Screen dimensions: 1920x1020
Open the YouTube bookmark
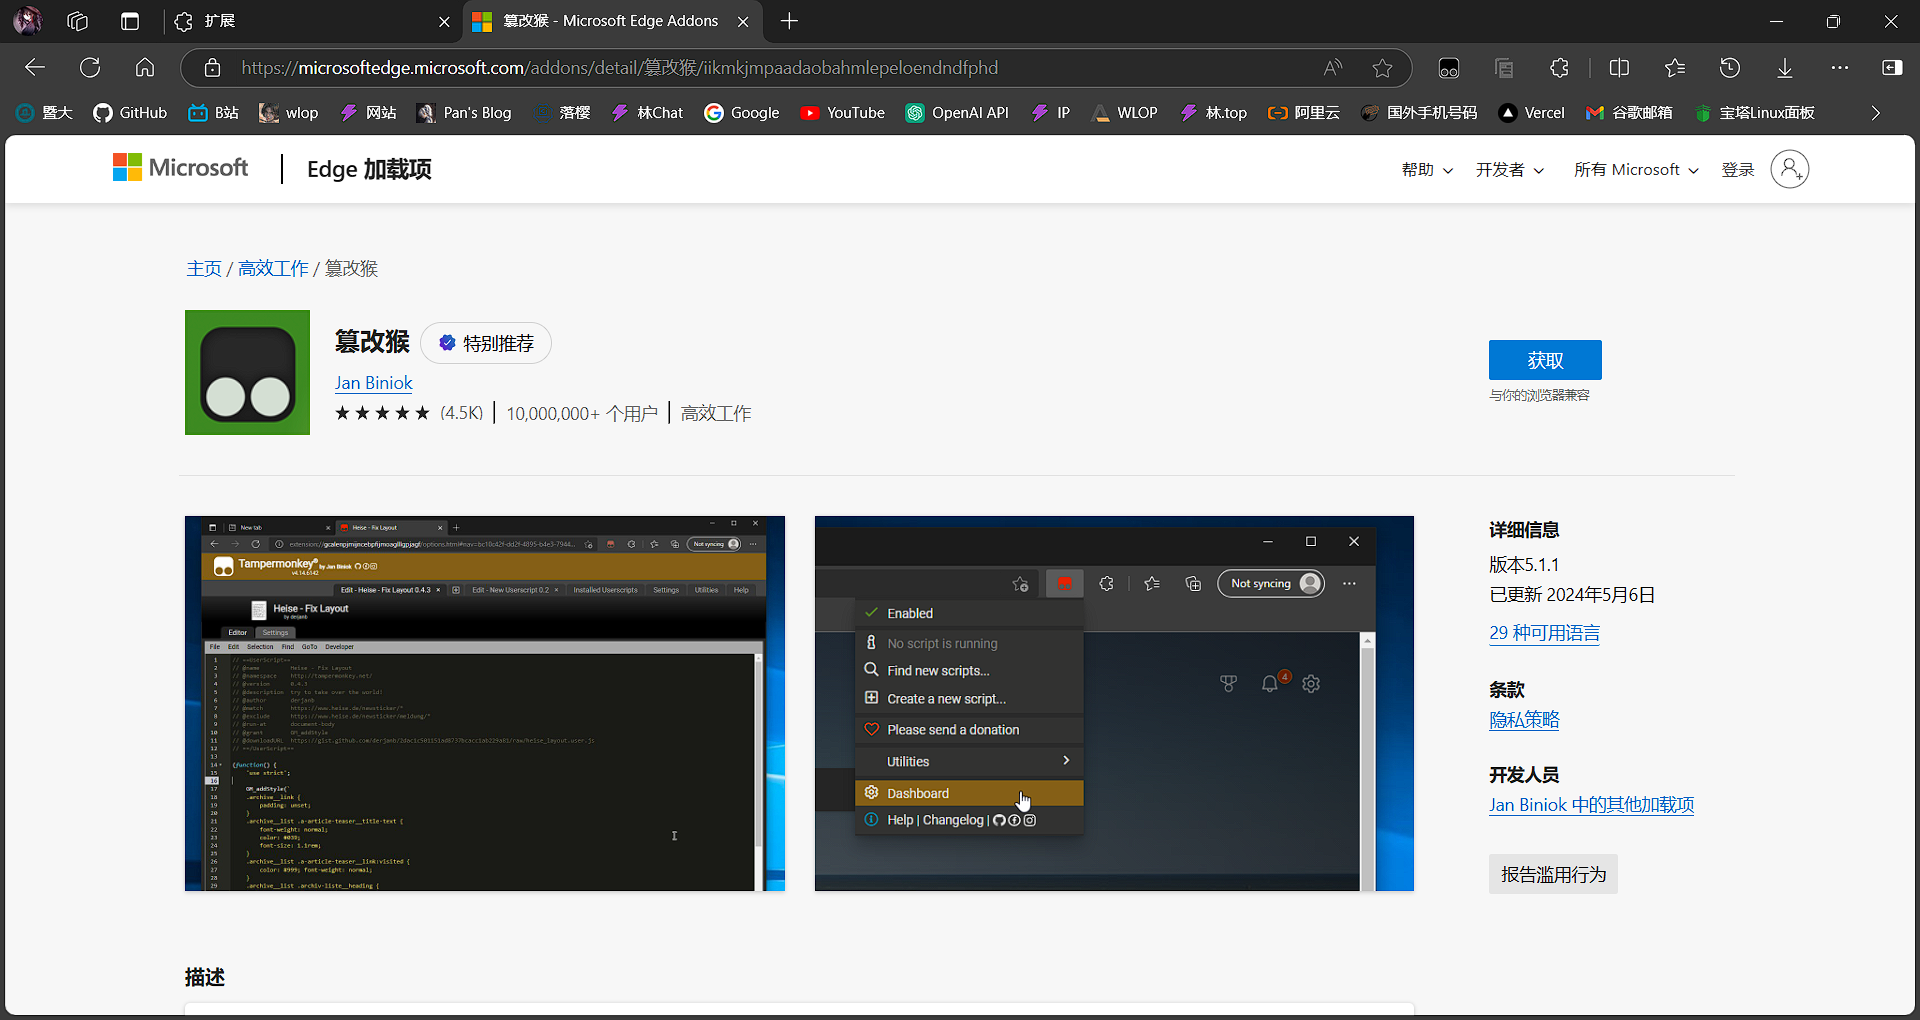(x=842, y=113)
